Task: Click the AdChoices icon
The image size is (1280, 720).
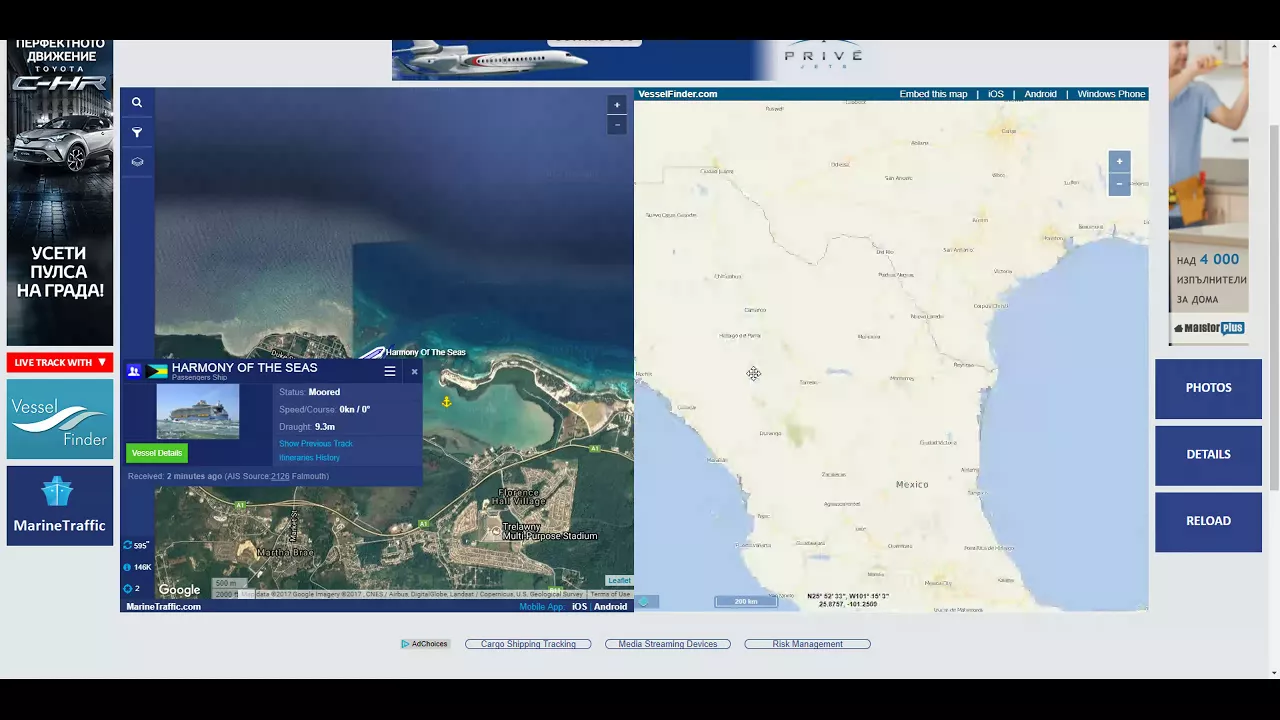Action: click(425, 644)
